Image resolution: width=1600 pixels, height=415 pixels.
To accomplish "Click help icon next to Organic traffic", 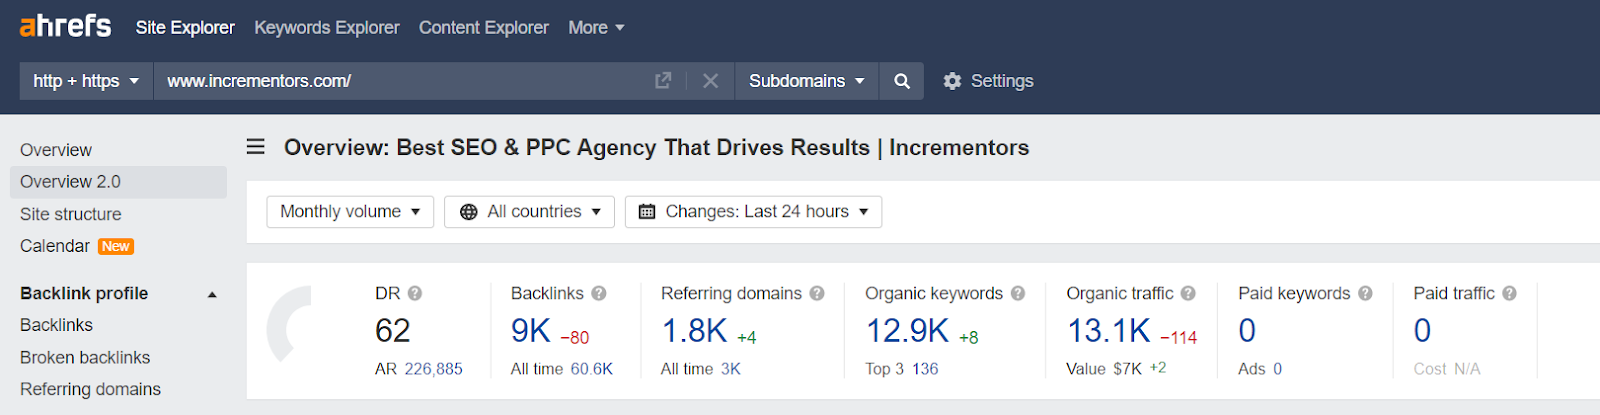I will tap(1188, 293).
